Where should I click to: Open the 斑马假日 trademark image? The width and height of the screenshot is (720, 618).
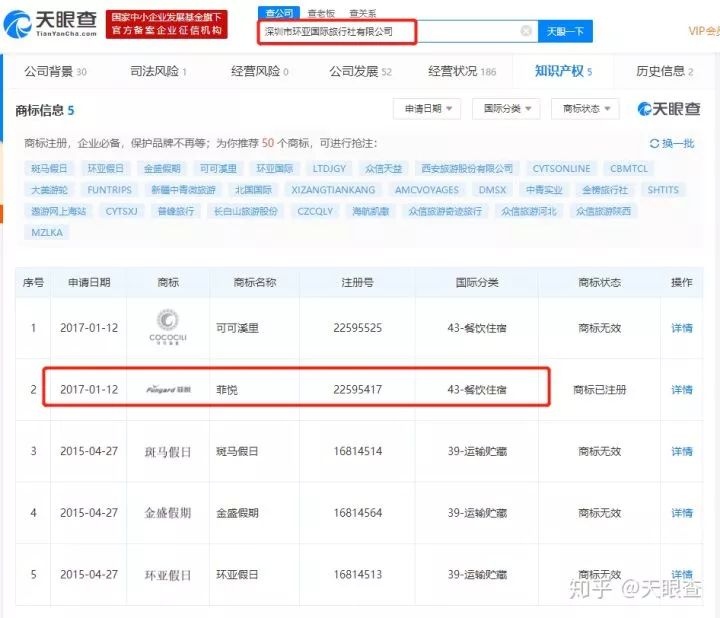click(168, 452)
